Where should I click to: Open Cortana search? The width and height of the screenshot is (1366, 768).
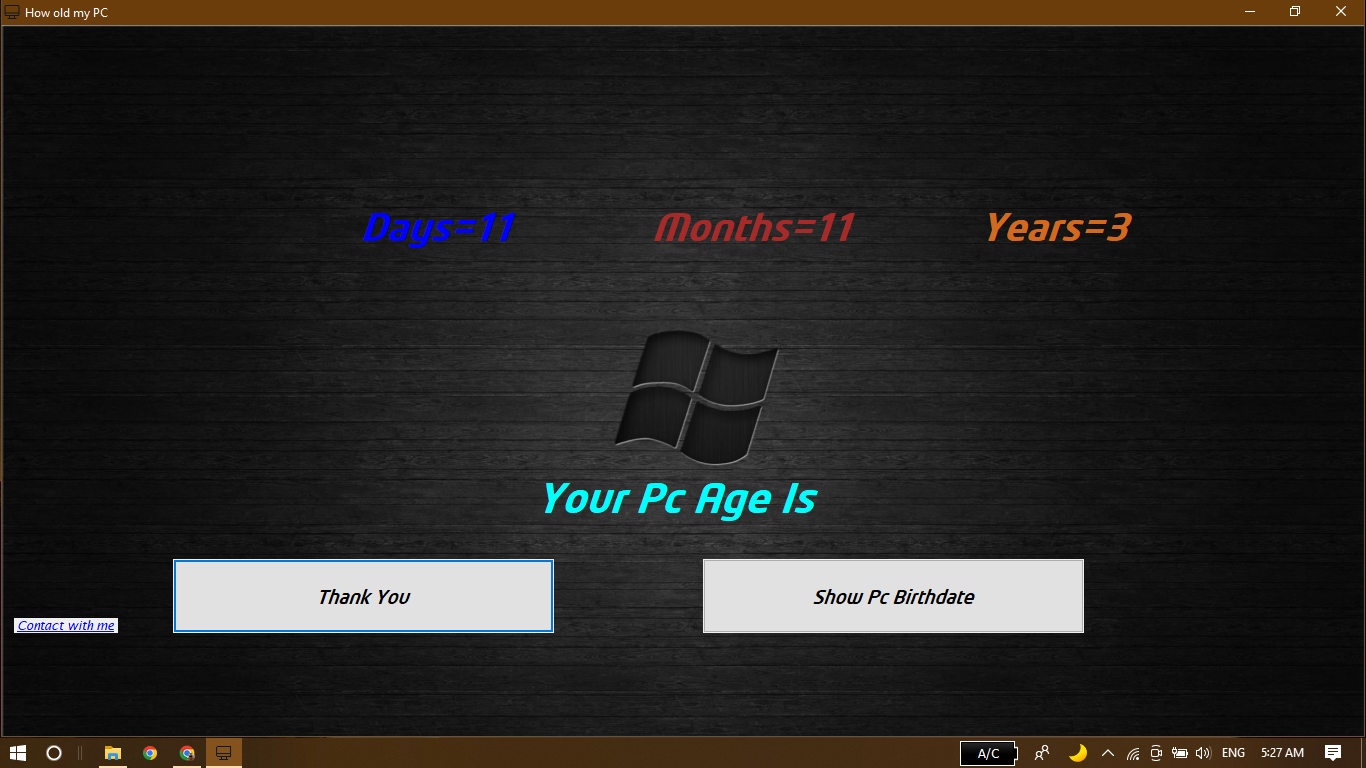pyautogui.click(x=54, y=753)
